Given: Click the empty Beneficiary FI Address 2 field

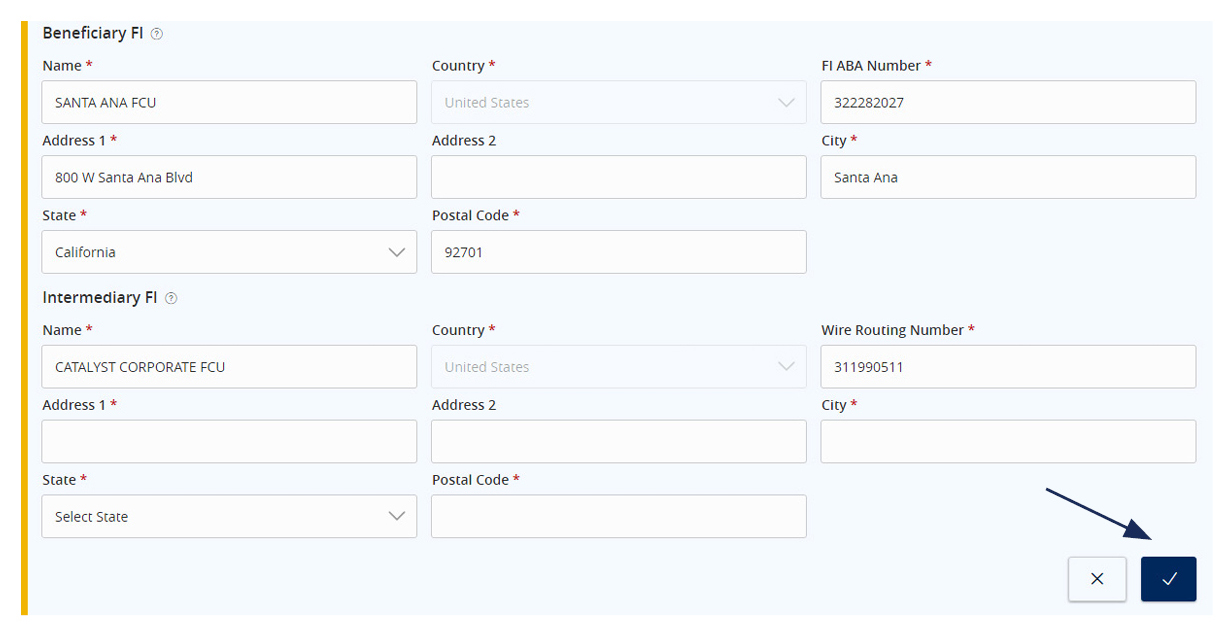Looking at the screenshot, I should tap(618, 177).
